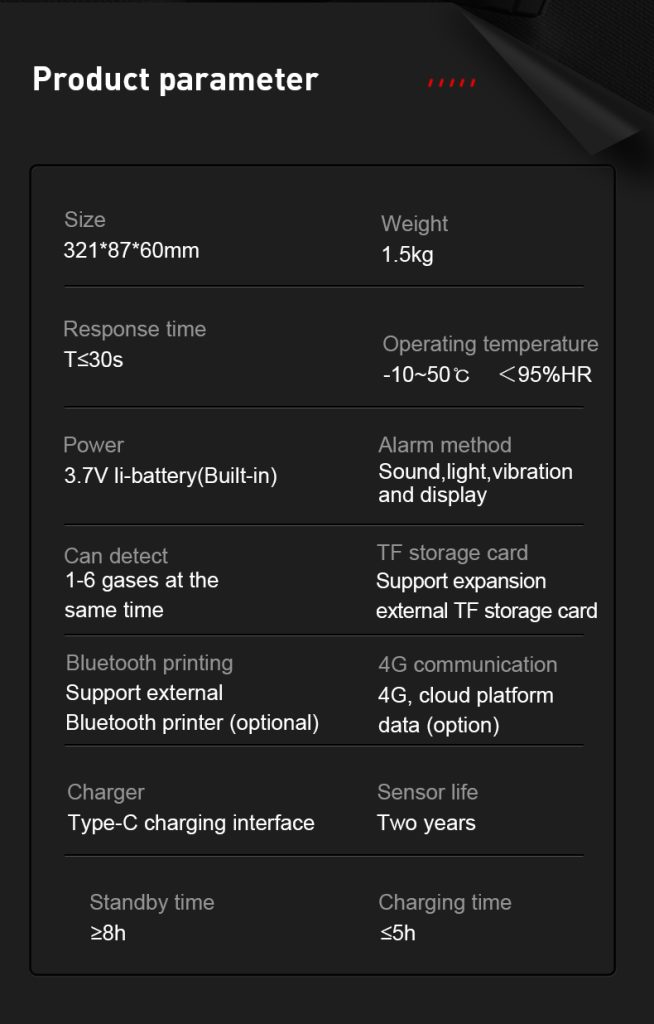The height and width of the screenshot is (1024, 654).
Task: Click the T≤30s response value
Action: (x=93, y=360)
